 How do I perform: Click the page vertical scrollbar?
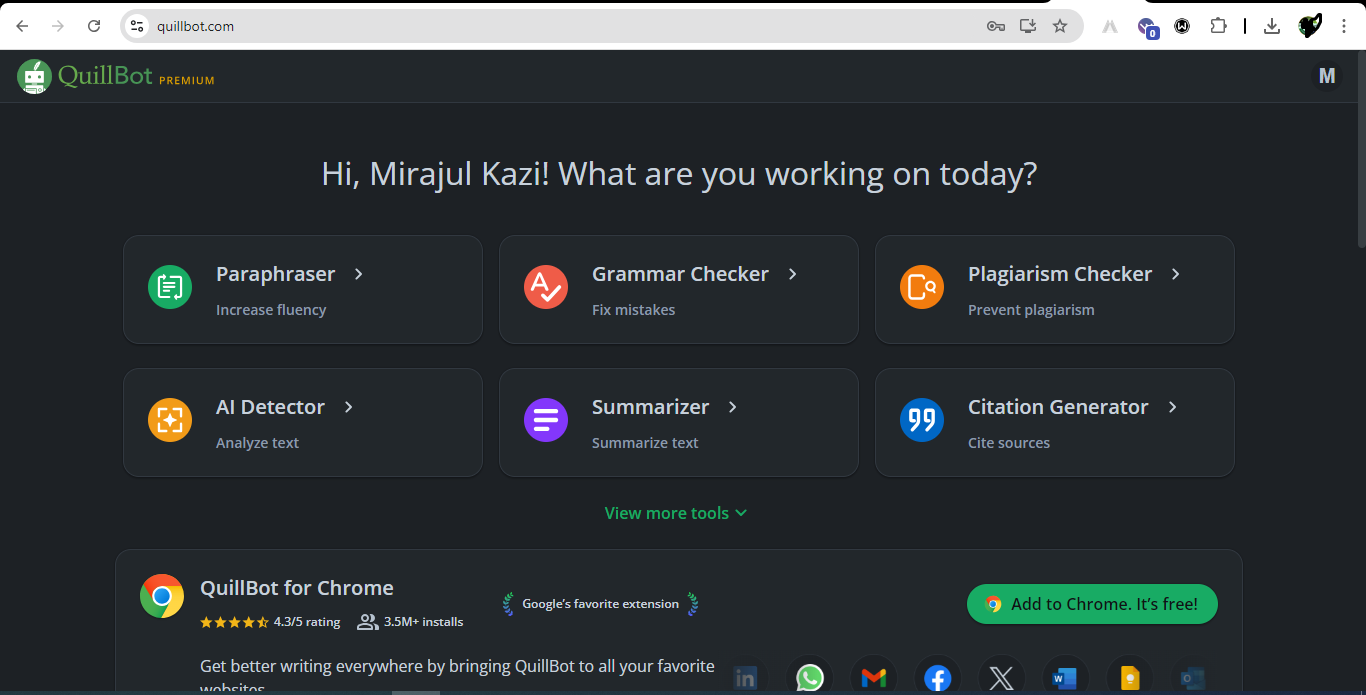point(1360,148)
